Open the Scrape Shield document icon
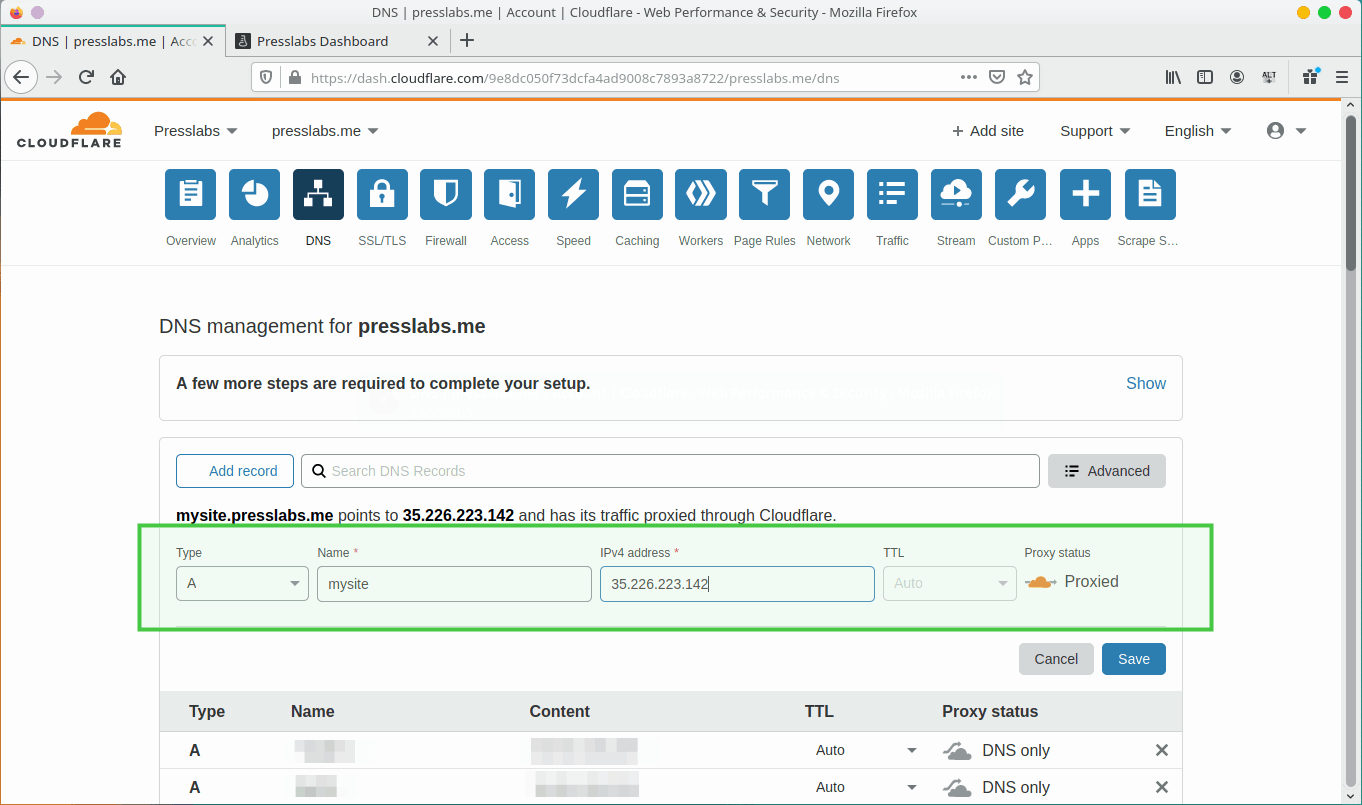Image resolution: width=1362 pixels, height=805 pixels. (x=1150, y=194)
